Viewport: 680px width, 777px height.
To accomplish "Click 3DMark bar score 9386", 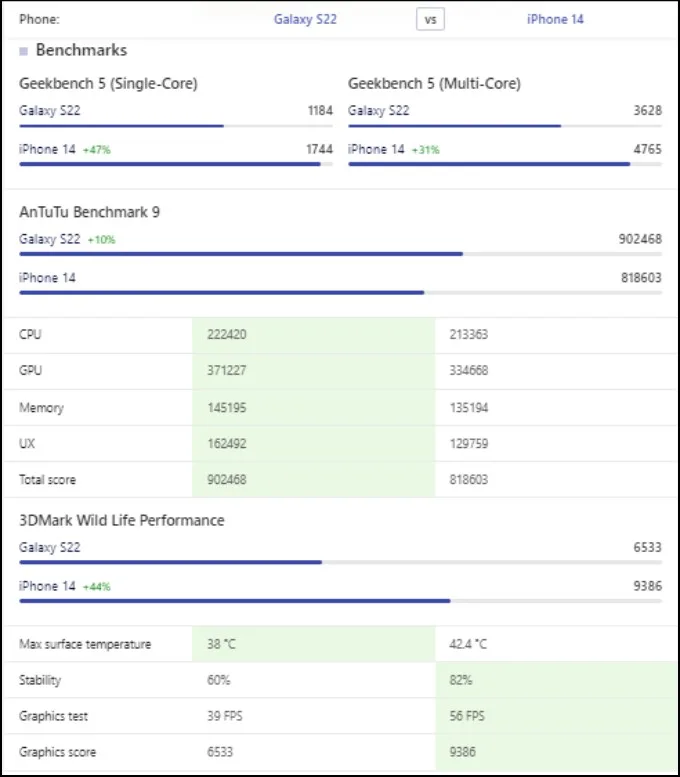I will point(648,586).
